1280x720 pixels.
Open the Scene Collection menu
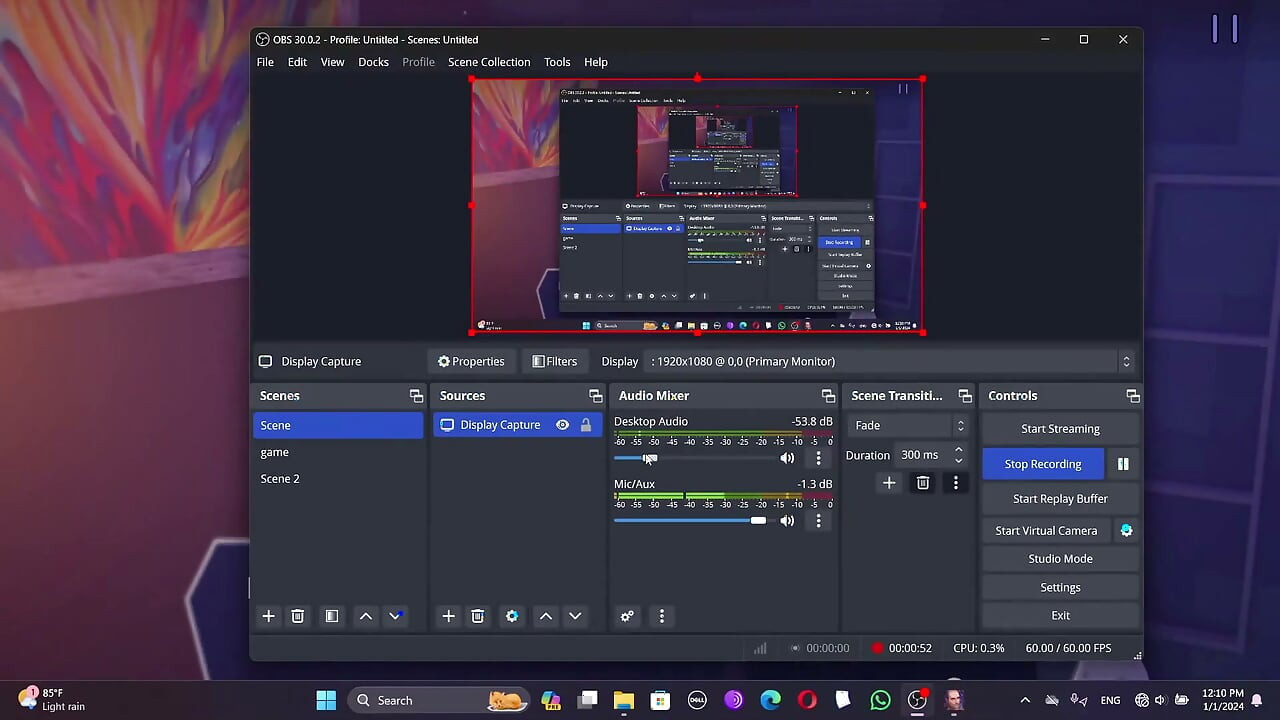[x=489, y=62]
